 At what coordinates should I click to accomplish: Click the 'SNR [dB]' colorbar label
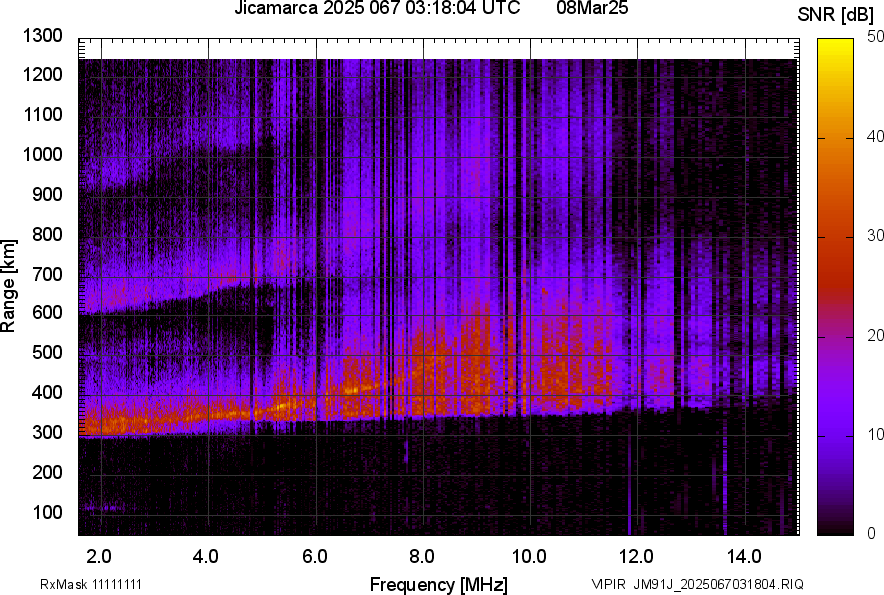click(836, 15)
